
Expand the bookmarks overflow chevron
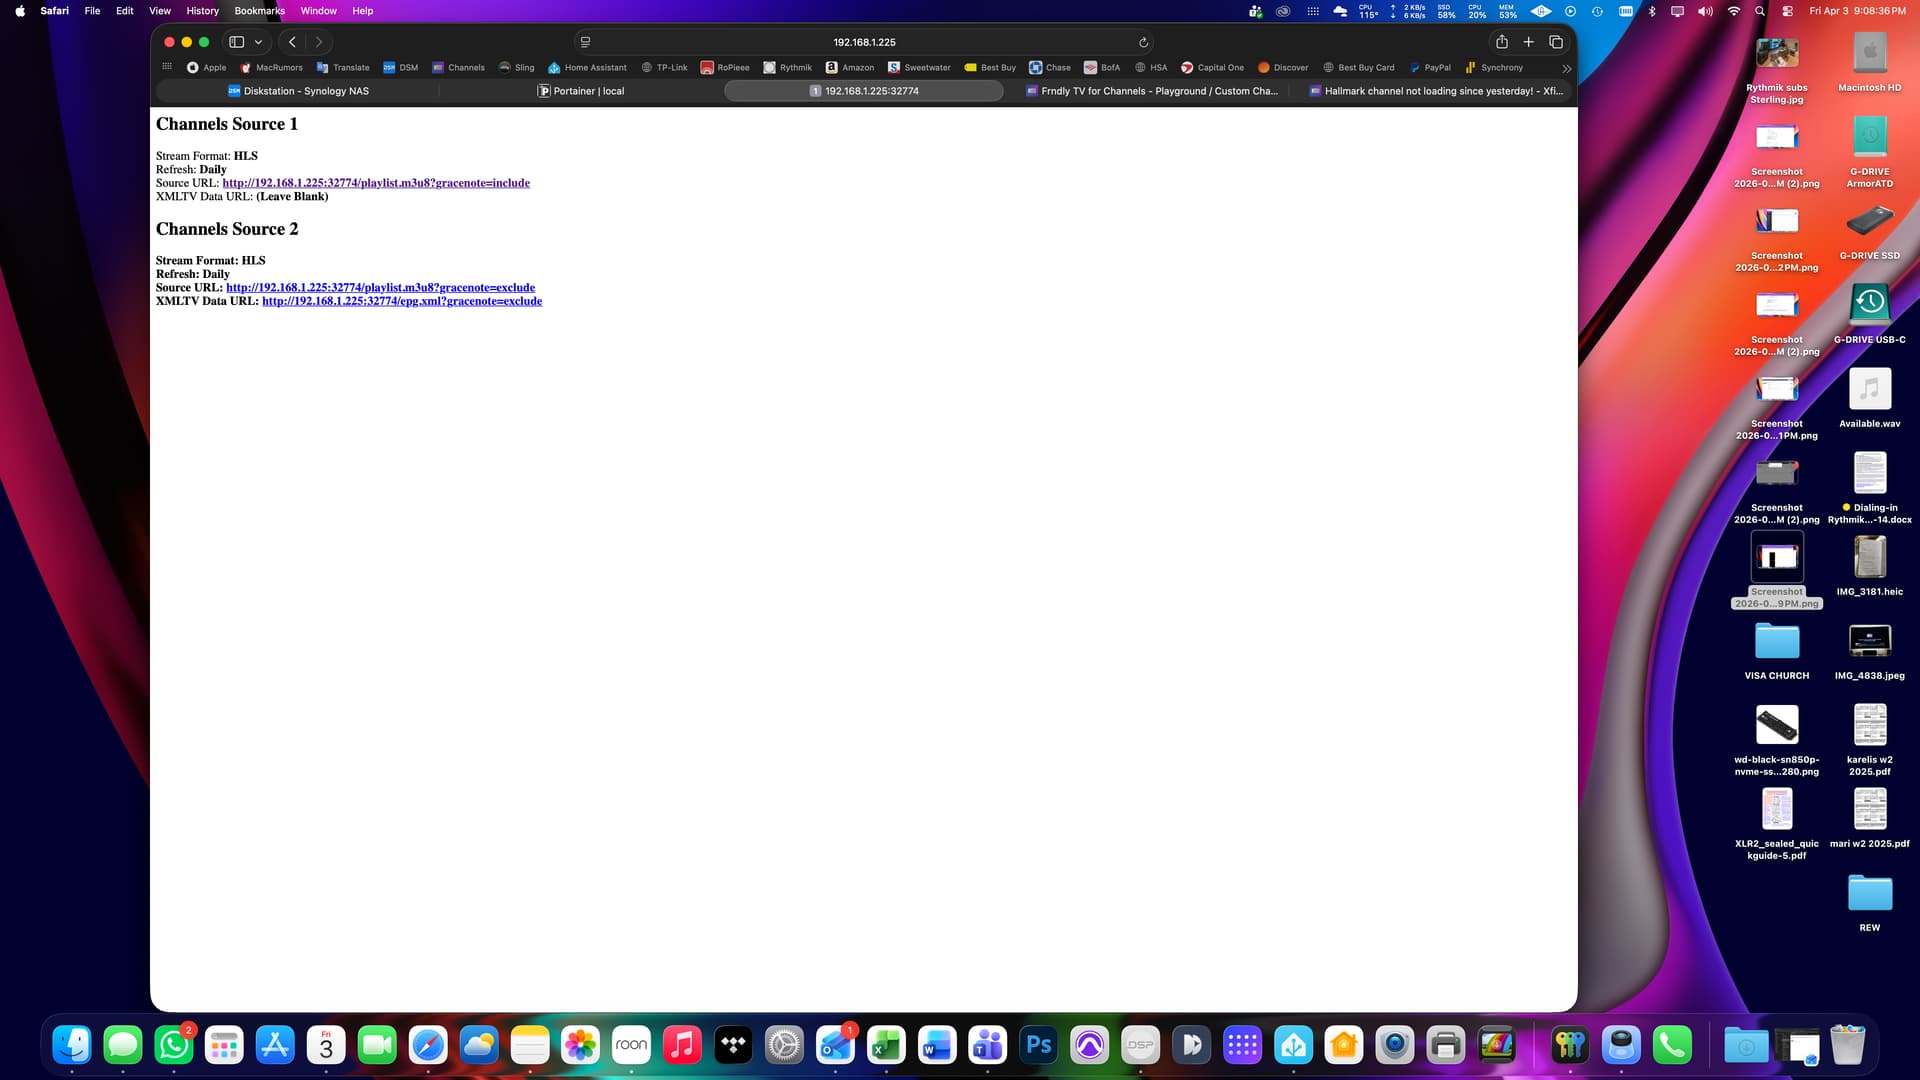tap(1566, 68)
